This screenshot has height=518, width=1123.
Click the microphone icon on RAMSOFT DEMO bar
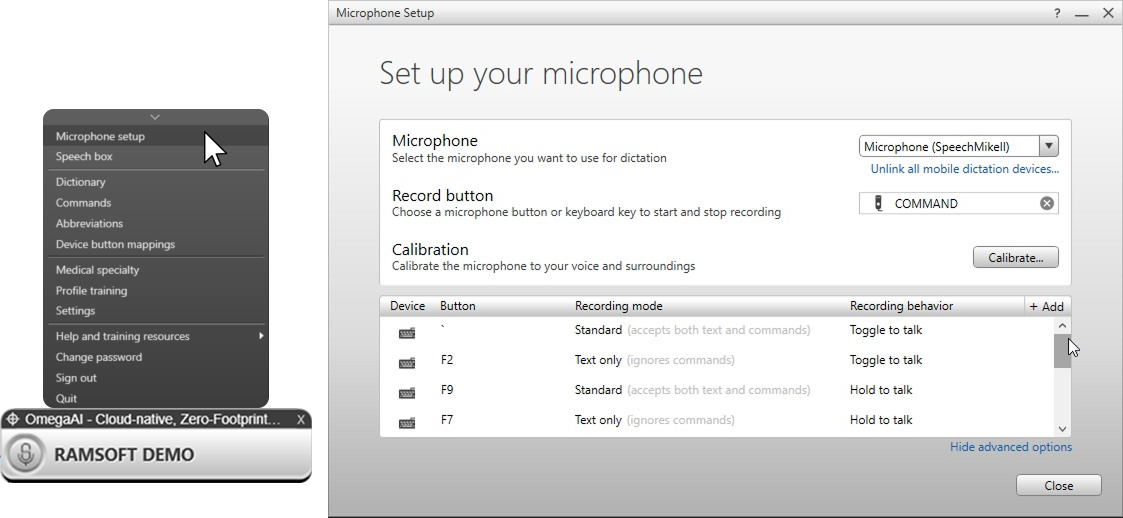[x=26, y=455]
